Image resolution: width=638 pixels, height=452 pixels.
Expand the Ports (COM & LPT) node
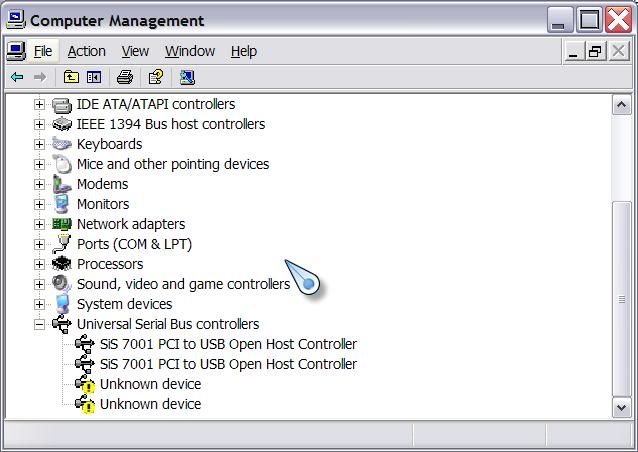click(39, 244)
